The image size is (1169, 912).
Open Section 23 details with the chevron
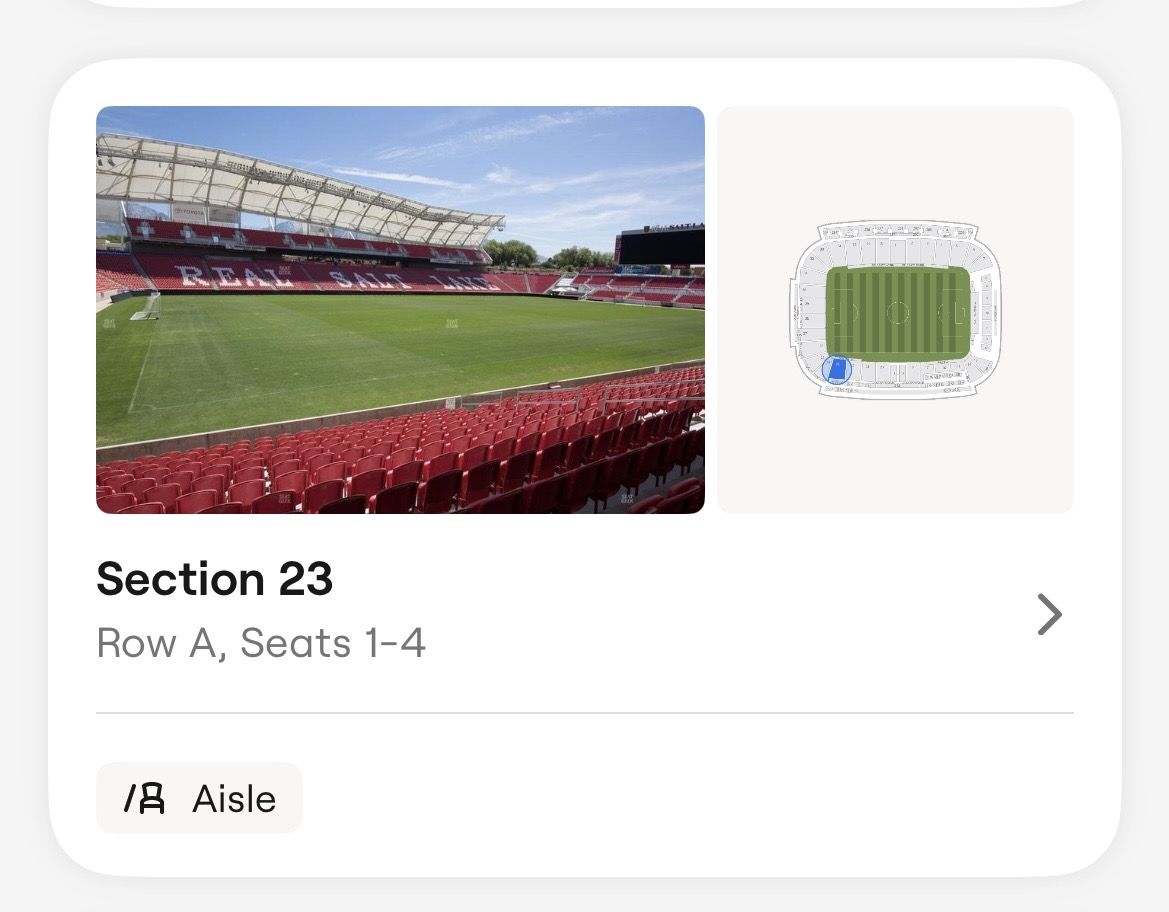tap(1049, 615)
